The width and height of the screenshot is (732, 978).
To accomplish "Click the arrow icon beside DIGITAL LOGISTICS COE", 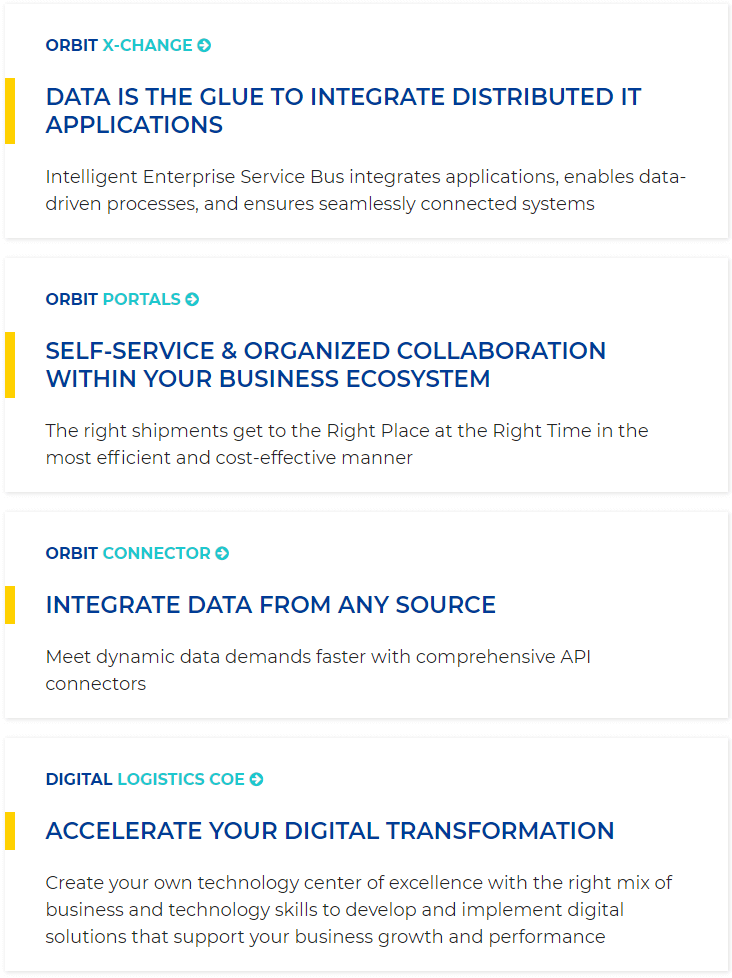I will tap(256, 779).
